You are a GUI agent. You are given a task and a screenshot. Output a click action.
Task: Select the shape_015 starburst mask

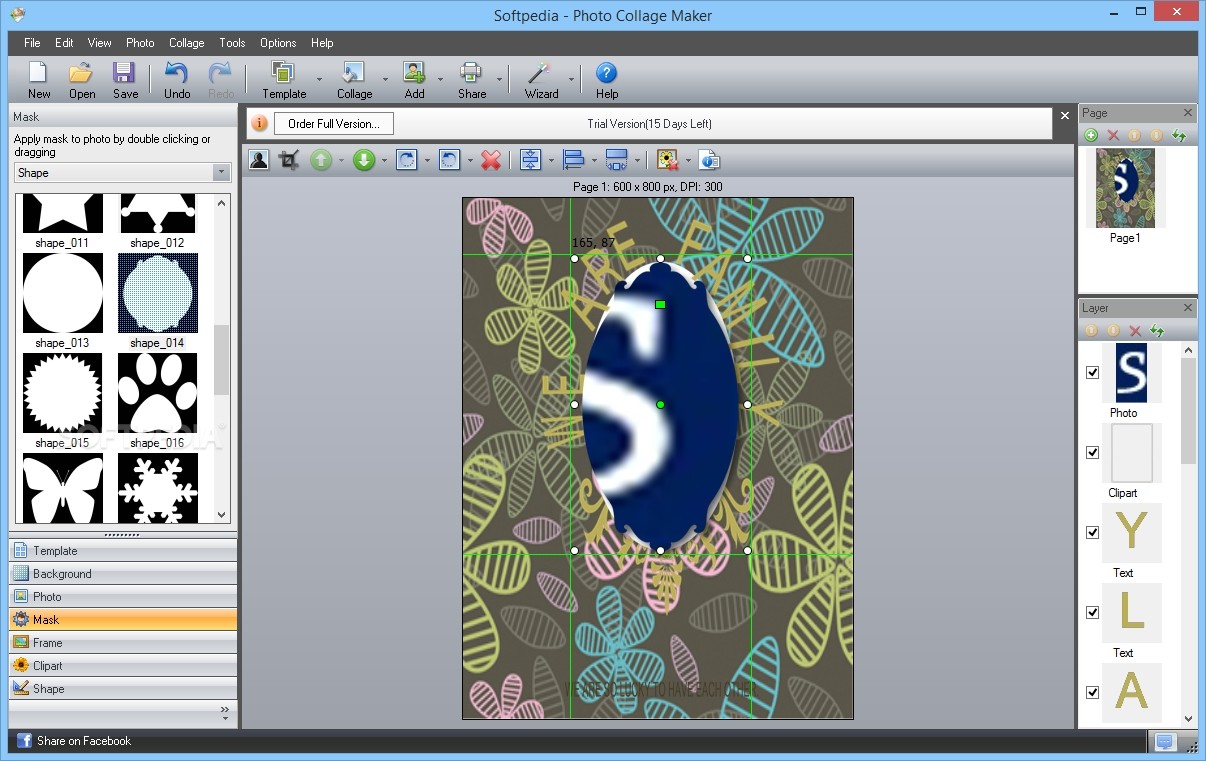pyautogui.click(x=63, y=393)
